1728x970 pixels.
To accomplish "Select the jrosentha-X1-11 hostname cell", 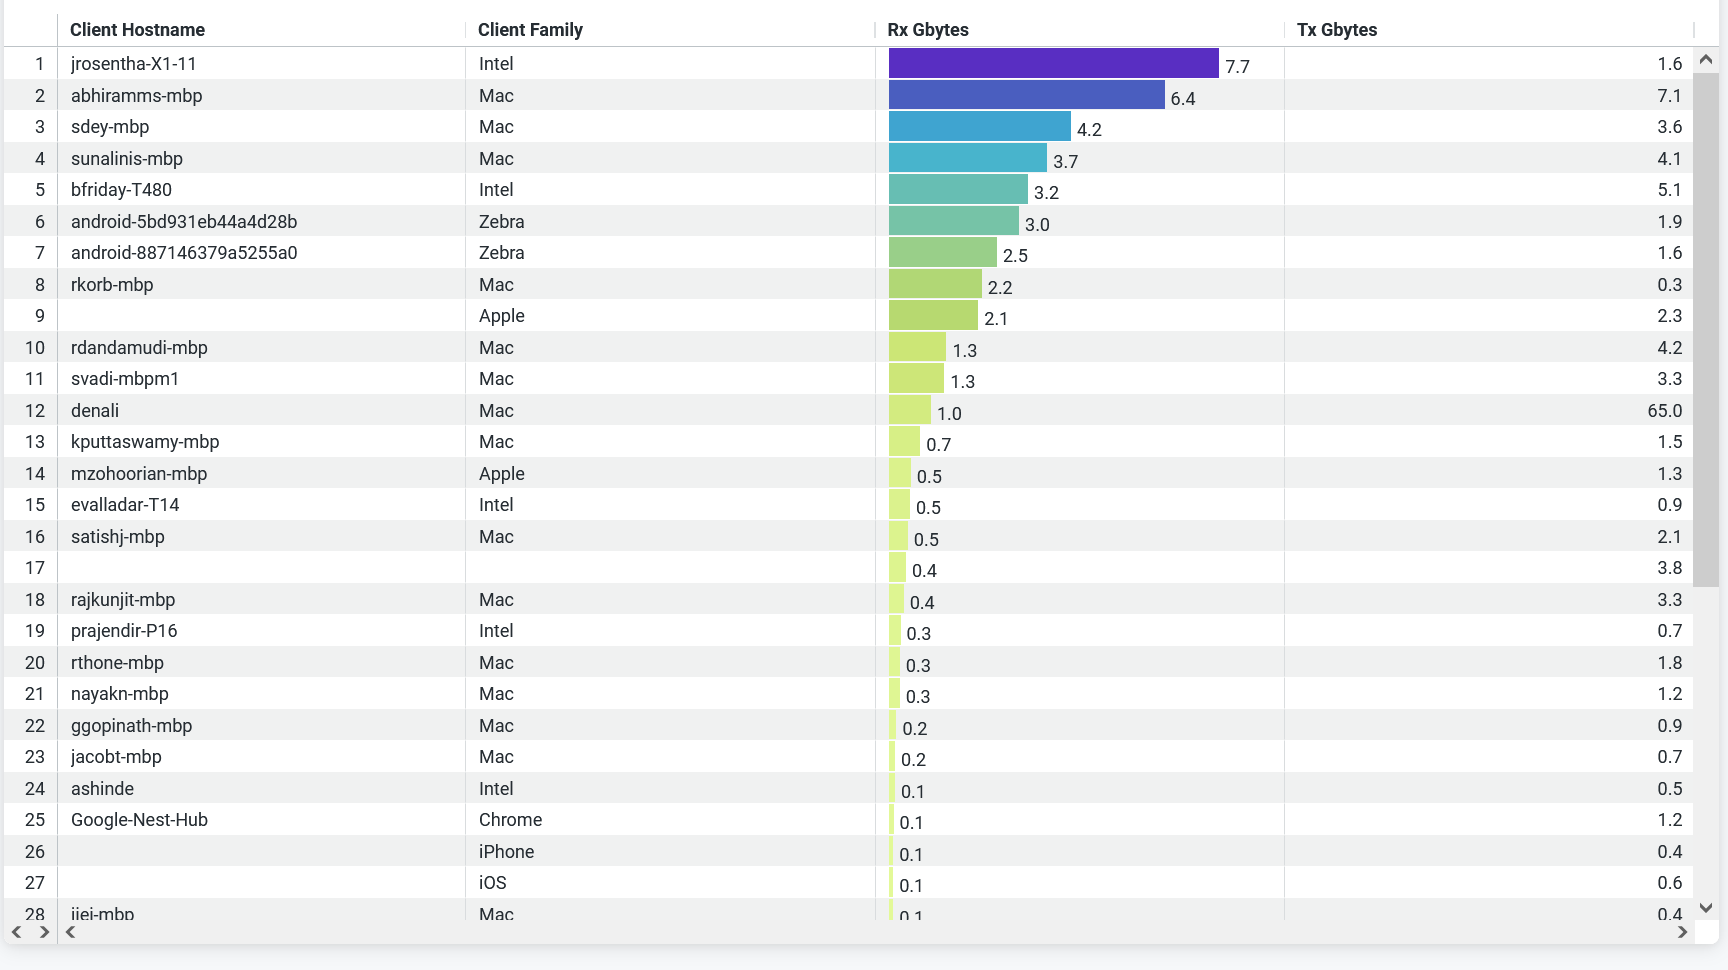I will coord(133,64).
